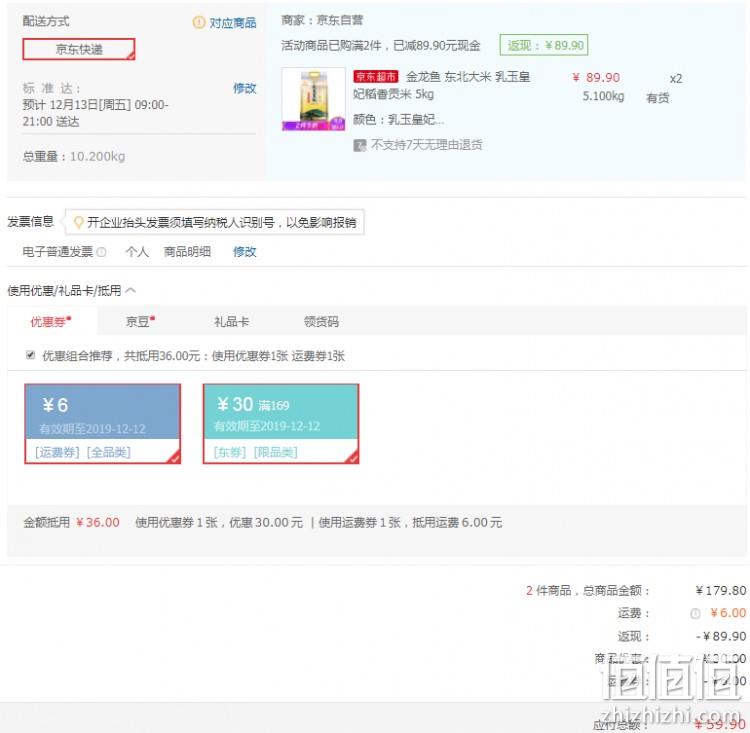Select 京东快递 delivery method

[x=79, y=49]
